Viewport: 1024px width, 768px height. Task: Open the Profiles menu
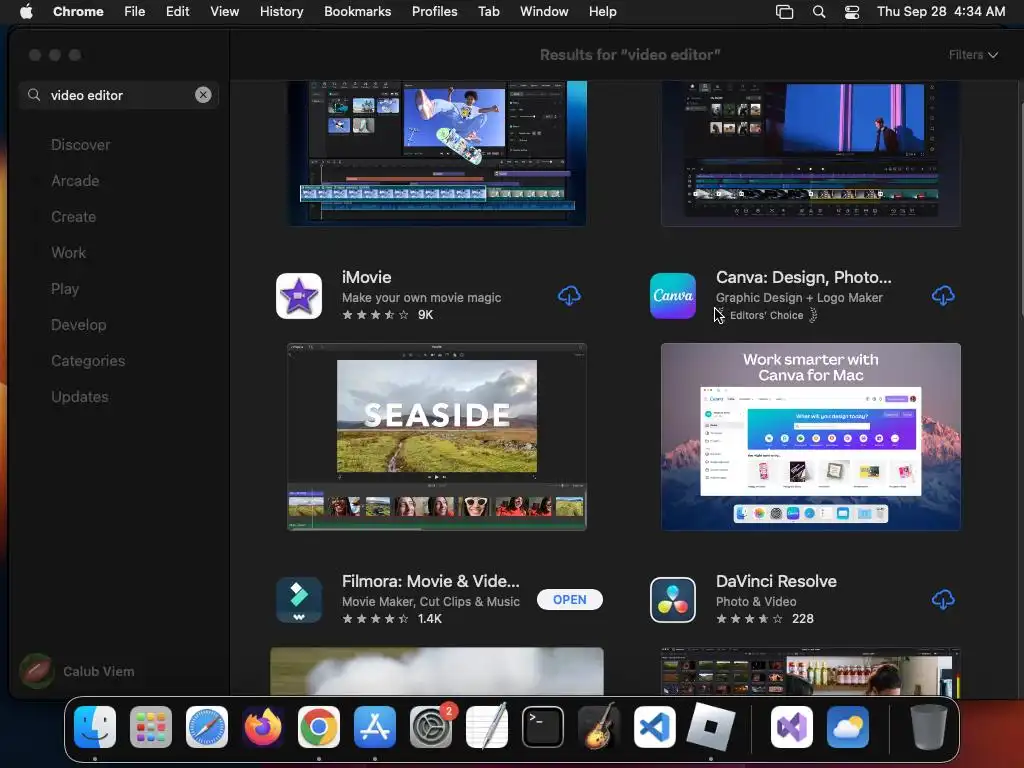click(x=434, y=12)
